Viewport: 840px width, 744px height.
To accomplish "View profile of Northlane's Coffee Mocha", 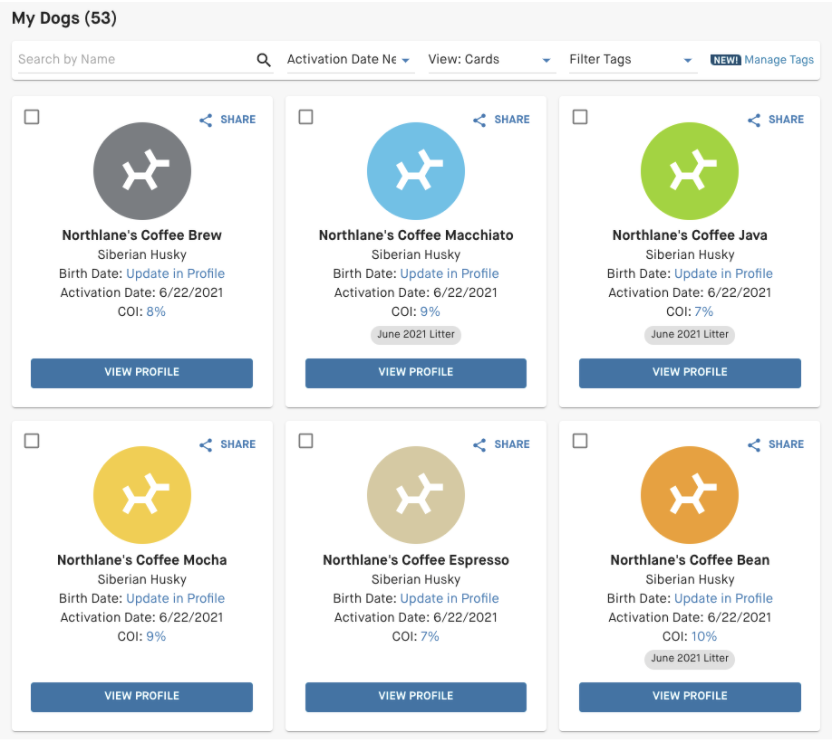I will (x=142, y=696).
